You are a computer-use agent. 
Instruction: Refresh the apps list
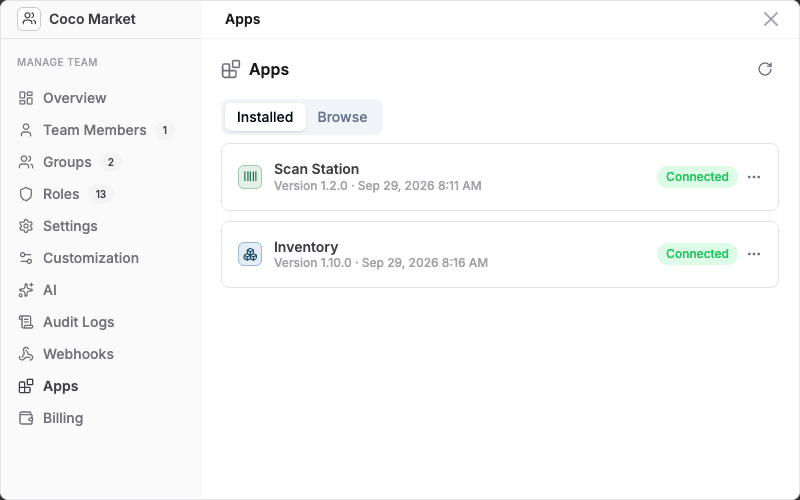pos(765,69)
